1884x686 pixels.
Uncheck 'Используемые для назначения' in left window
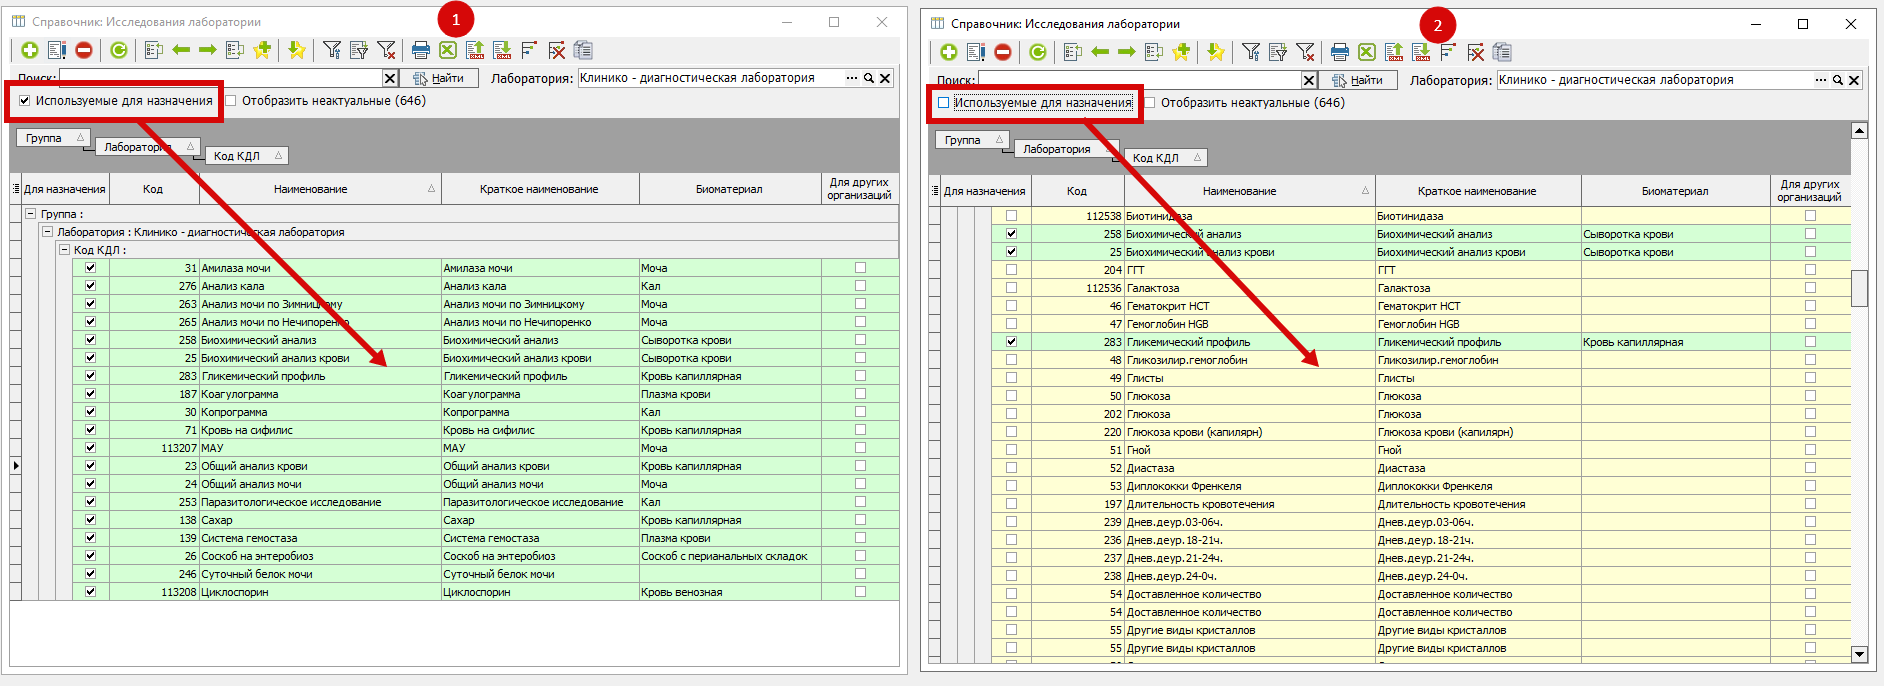click(24, 100)
